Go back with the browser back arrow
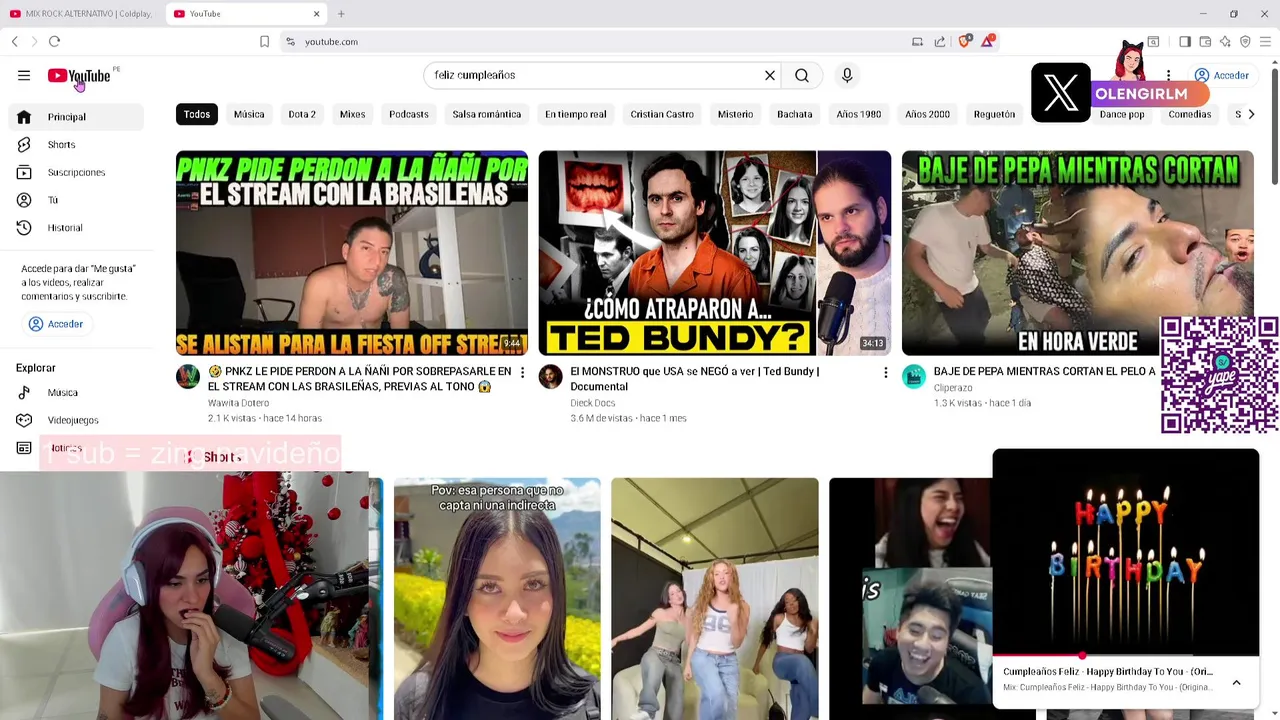This screenshot has width=1280, height=720. pos(15,41)
